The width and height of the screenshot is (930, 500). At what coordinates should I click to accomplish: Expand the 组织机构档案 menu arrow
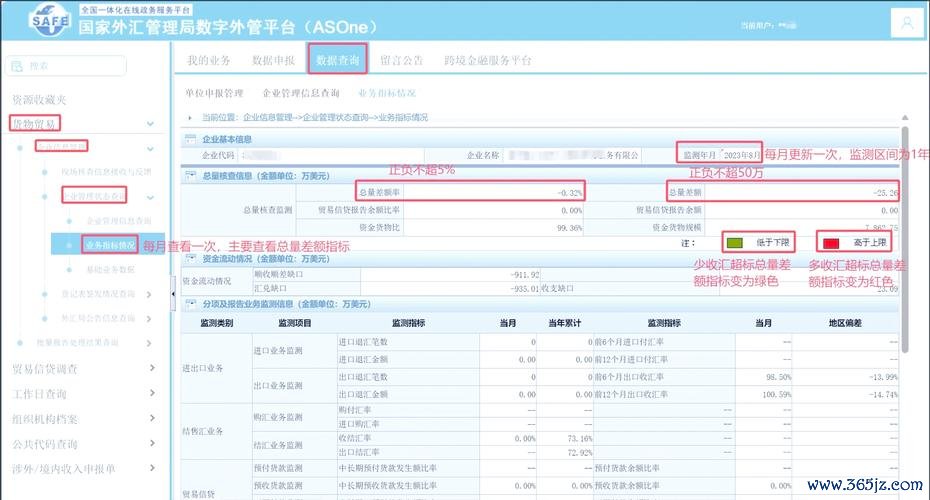[152, 418]
